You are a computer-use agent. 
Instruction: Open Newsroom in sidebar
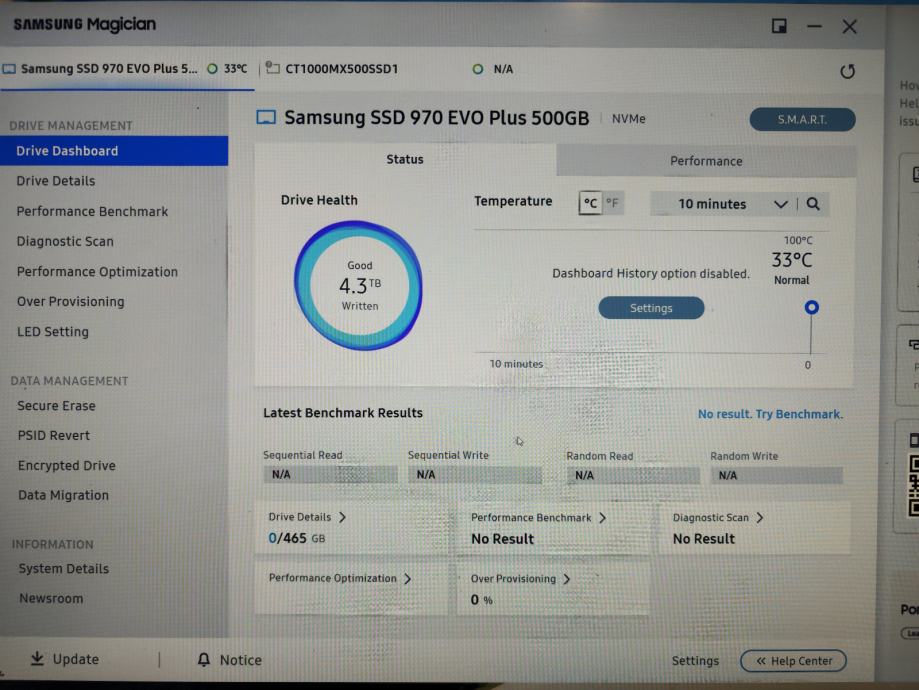pyautogui.click(x=51, y=599)
